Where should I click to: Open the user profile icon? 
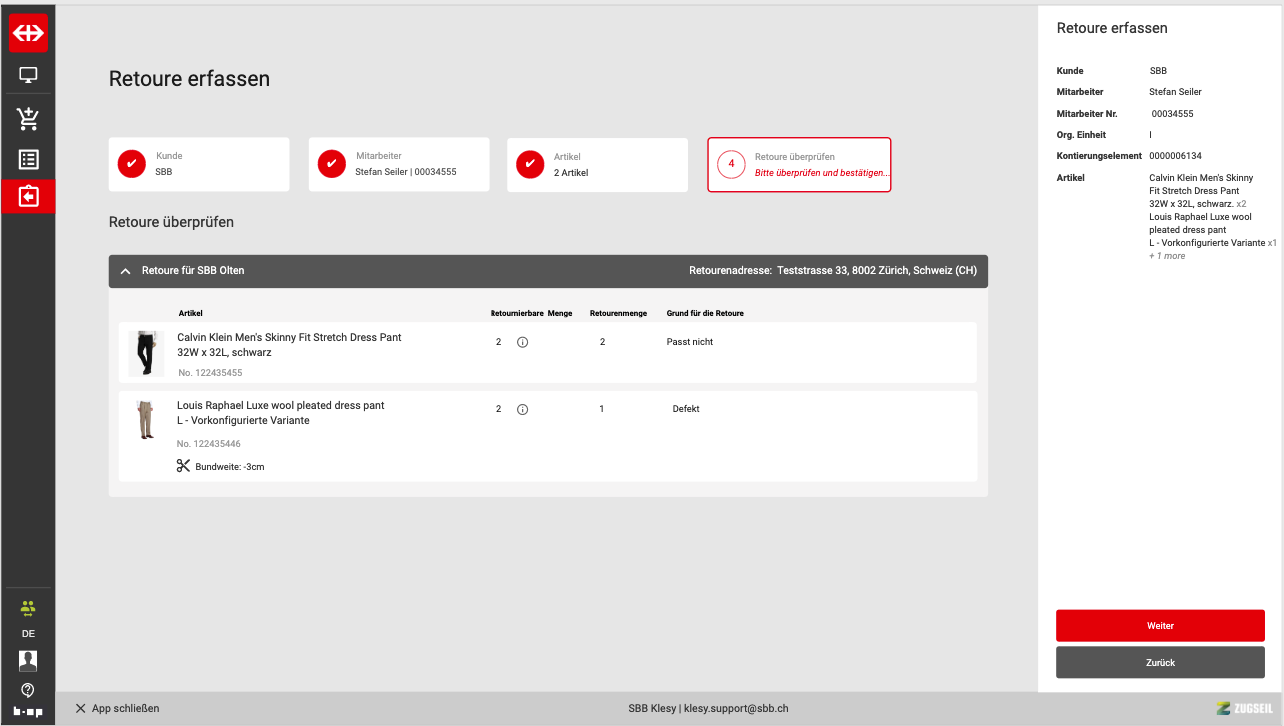28,660
